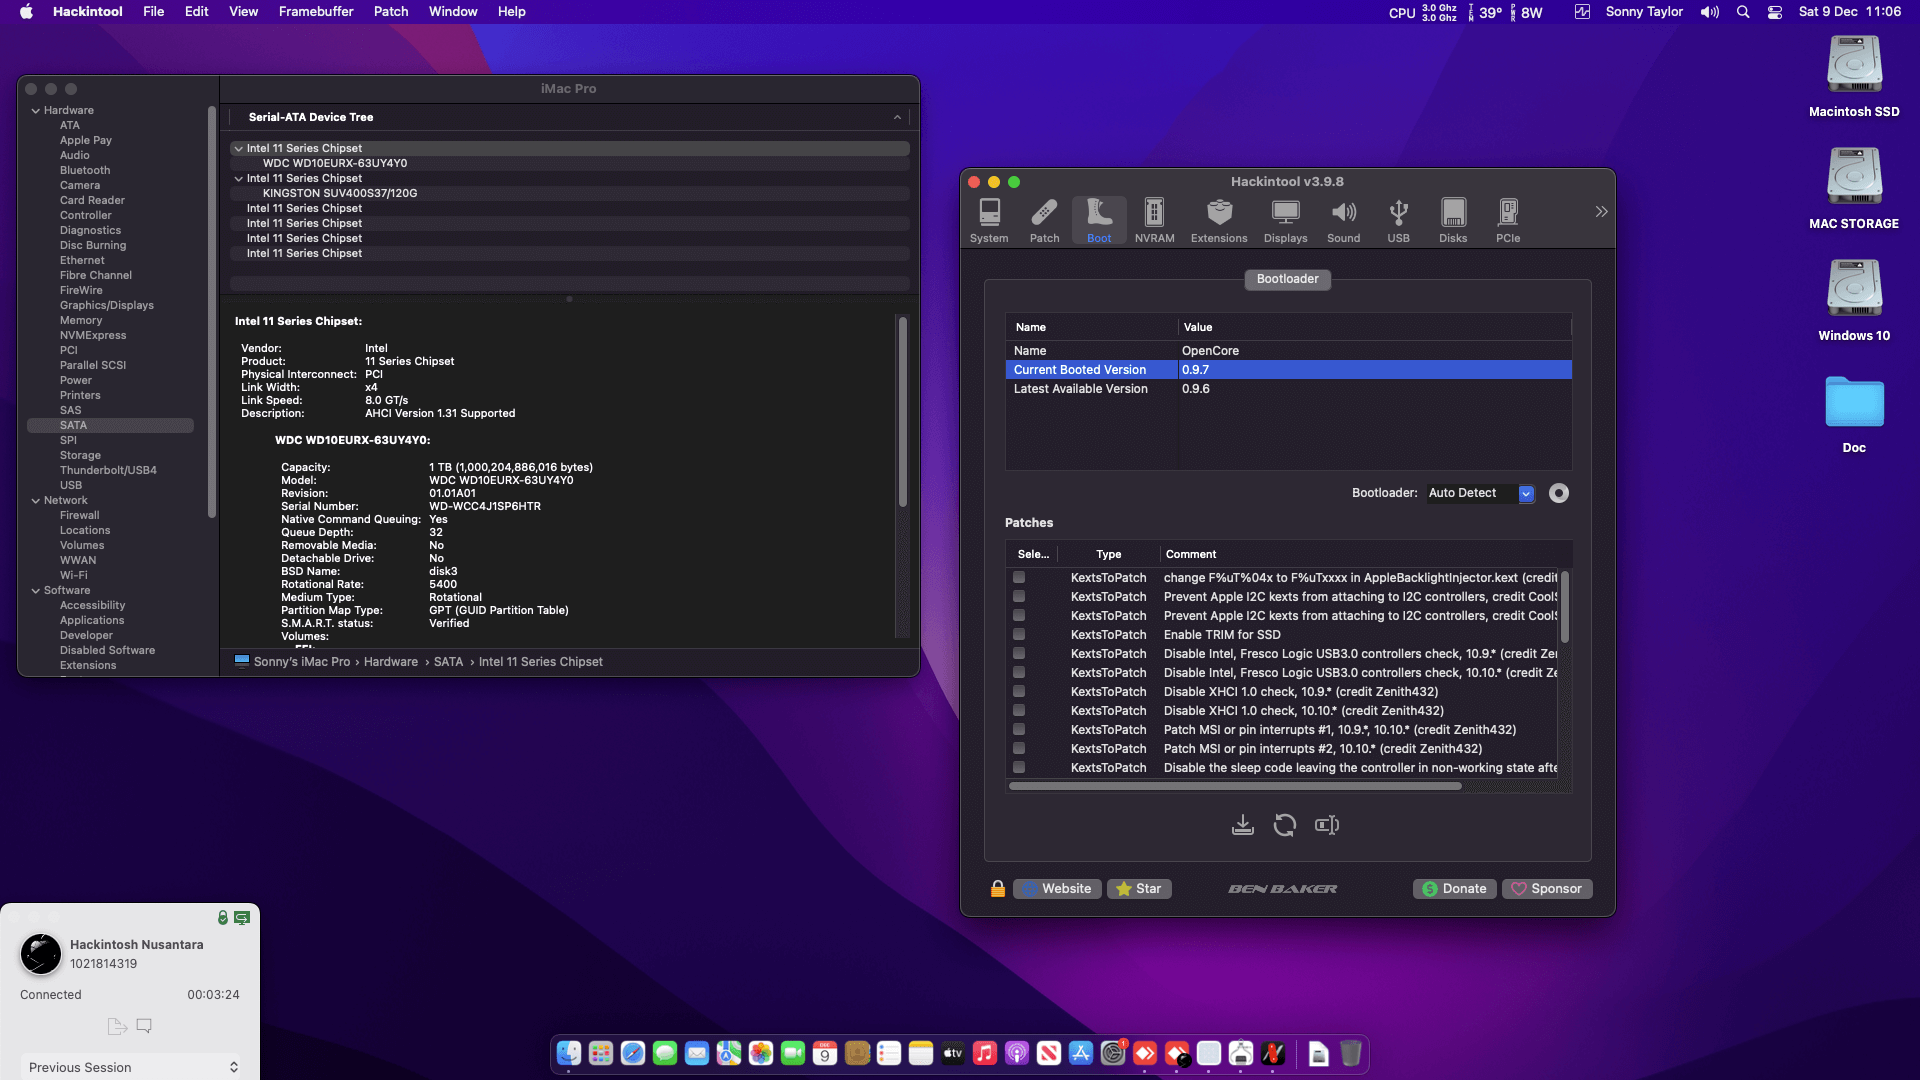Open the Bootloader Auto Detect dropdown
1920x1080 pixels.
point(1526,493)
